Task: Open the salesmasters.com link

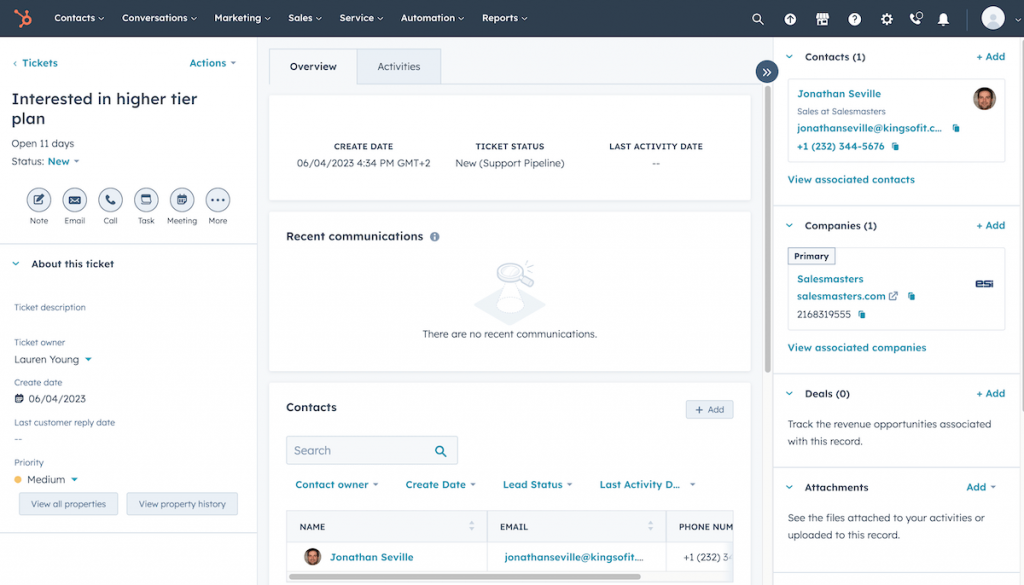Action: click(x=840, y=296)
